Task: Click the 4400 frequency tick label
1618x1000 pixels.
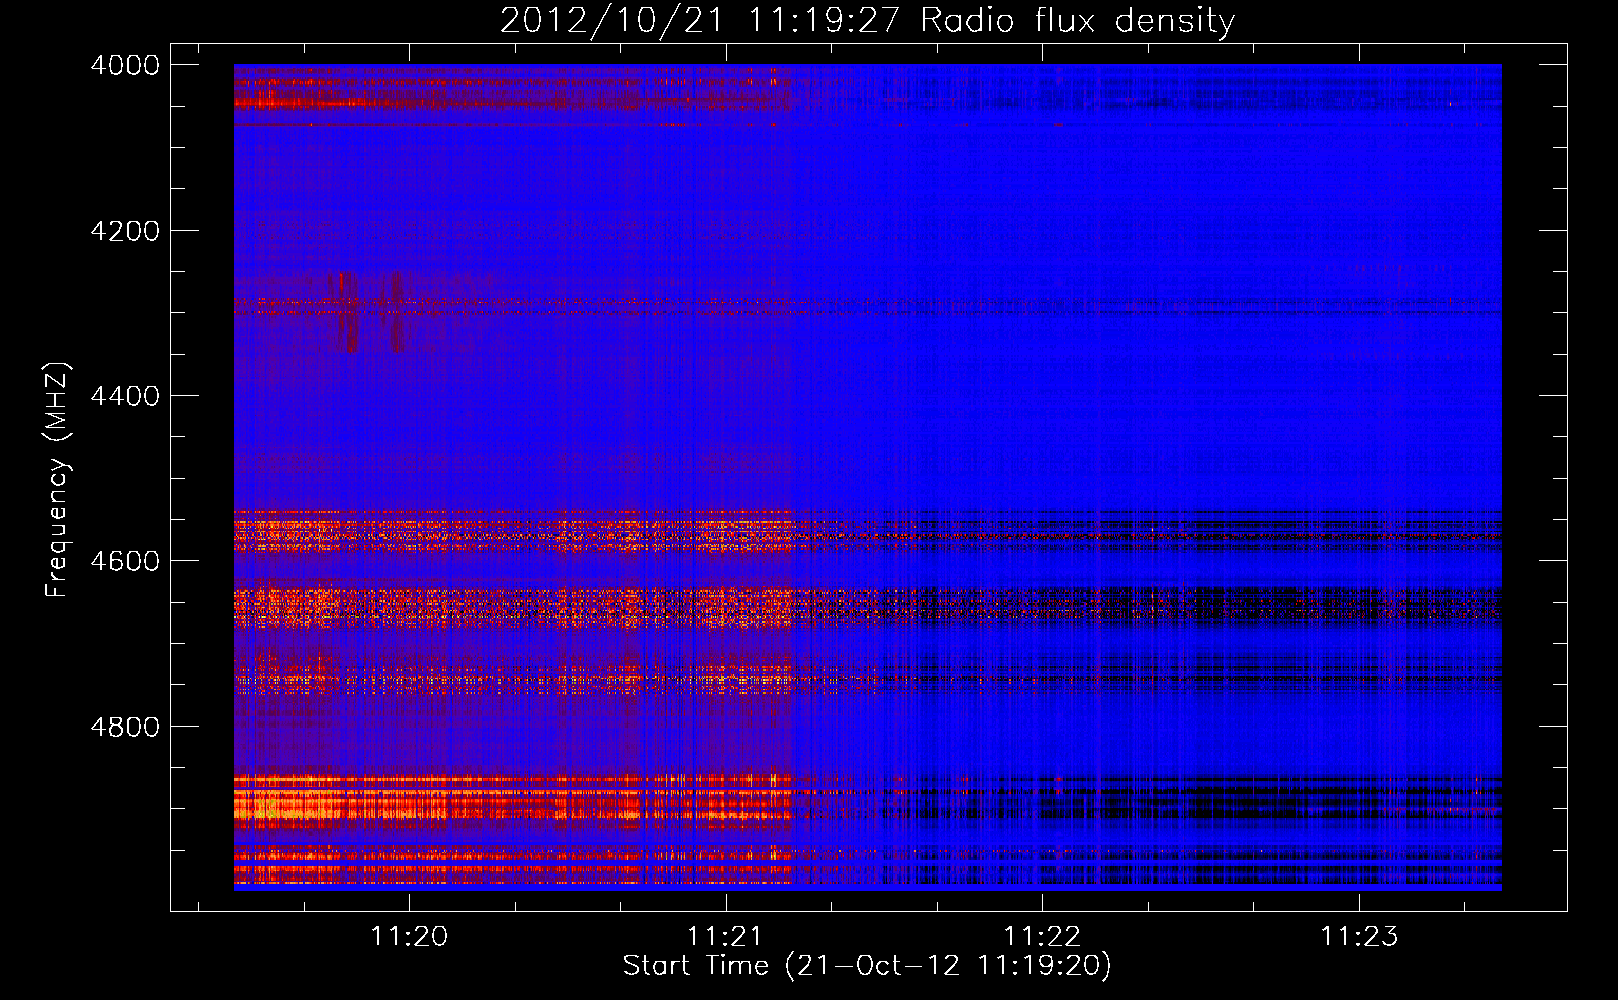Action: [125, 396]
